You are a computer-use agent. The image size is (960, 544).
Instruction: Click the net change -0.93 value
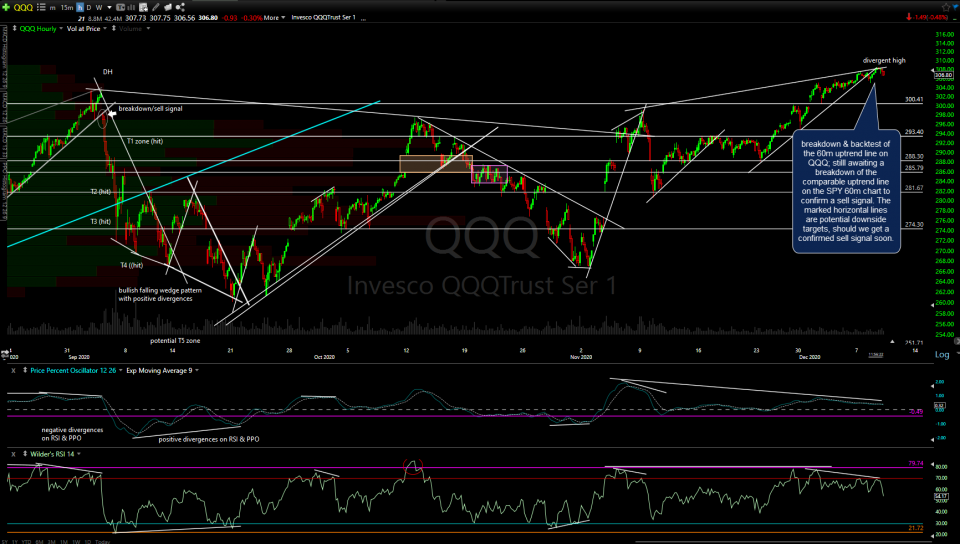(230, 18)
